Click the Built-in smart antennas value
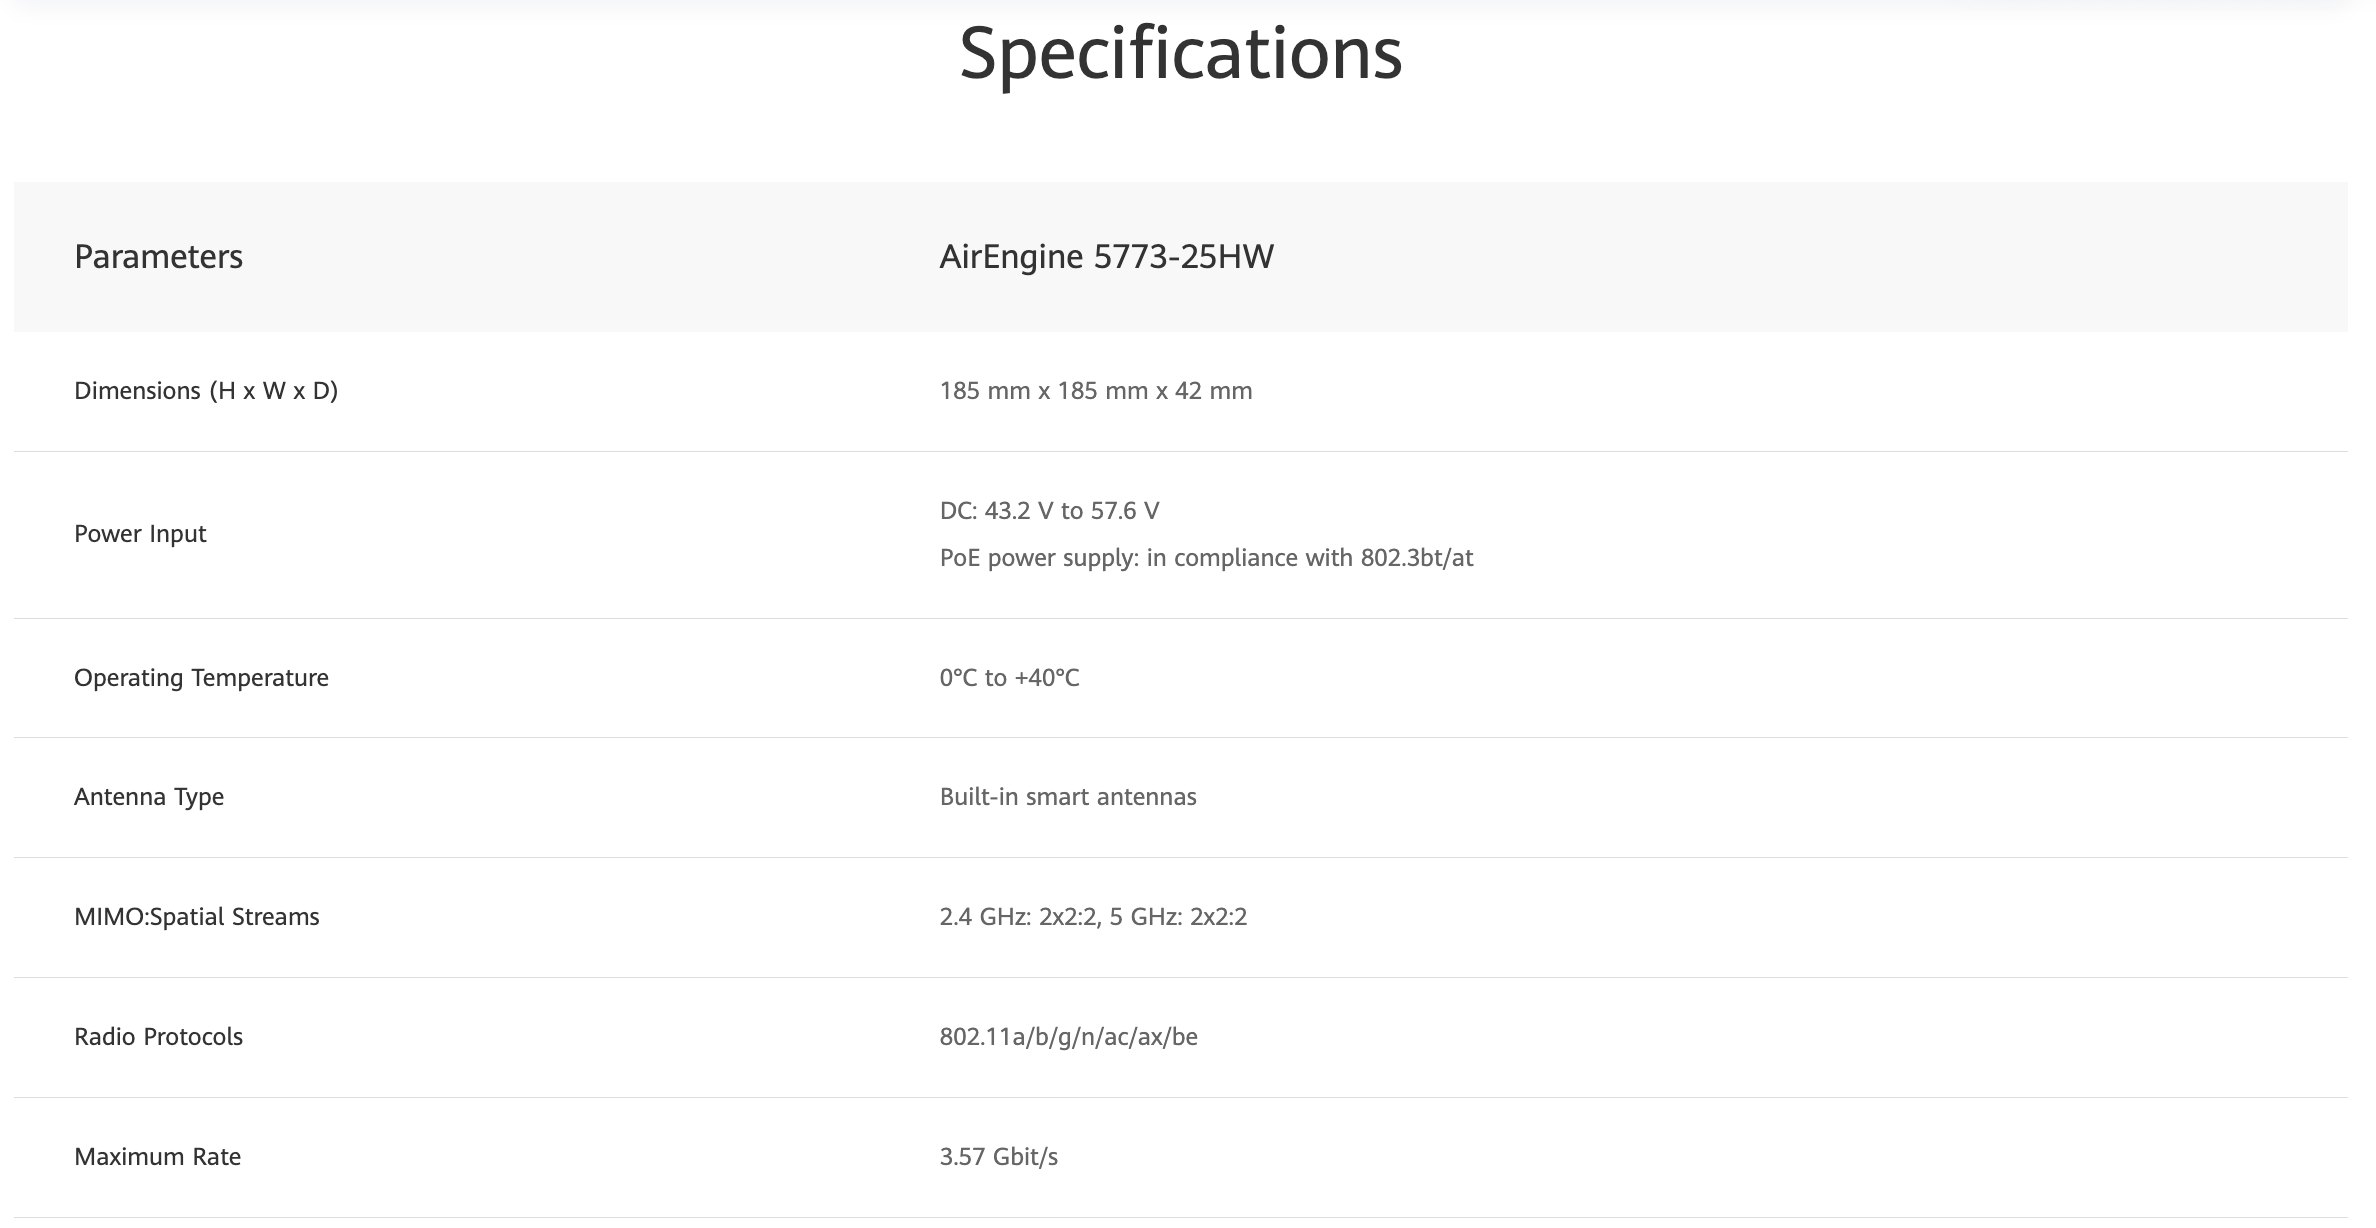This screenshot has height=1228, width=2376. (1067, 797)
